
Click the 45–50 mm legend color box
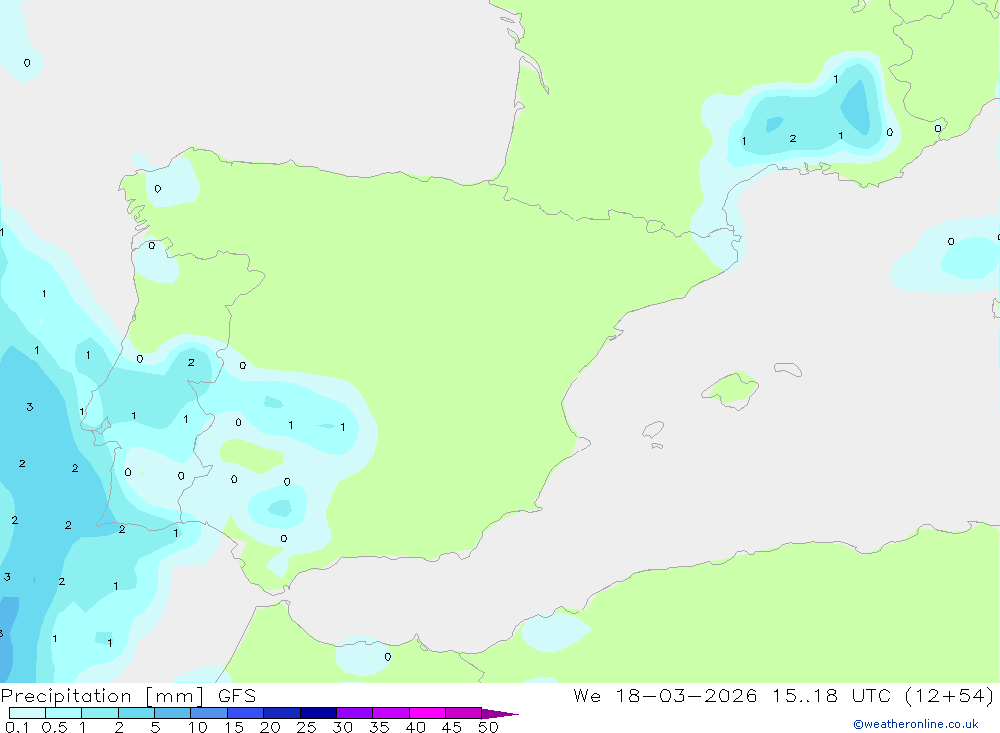464,713
